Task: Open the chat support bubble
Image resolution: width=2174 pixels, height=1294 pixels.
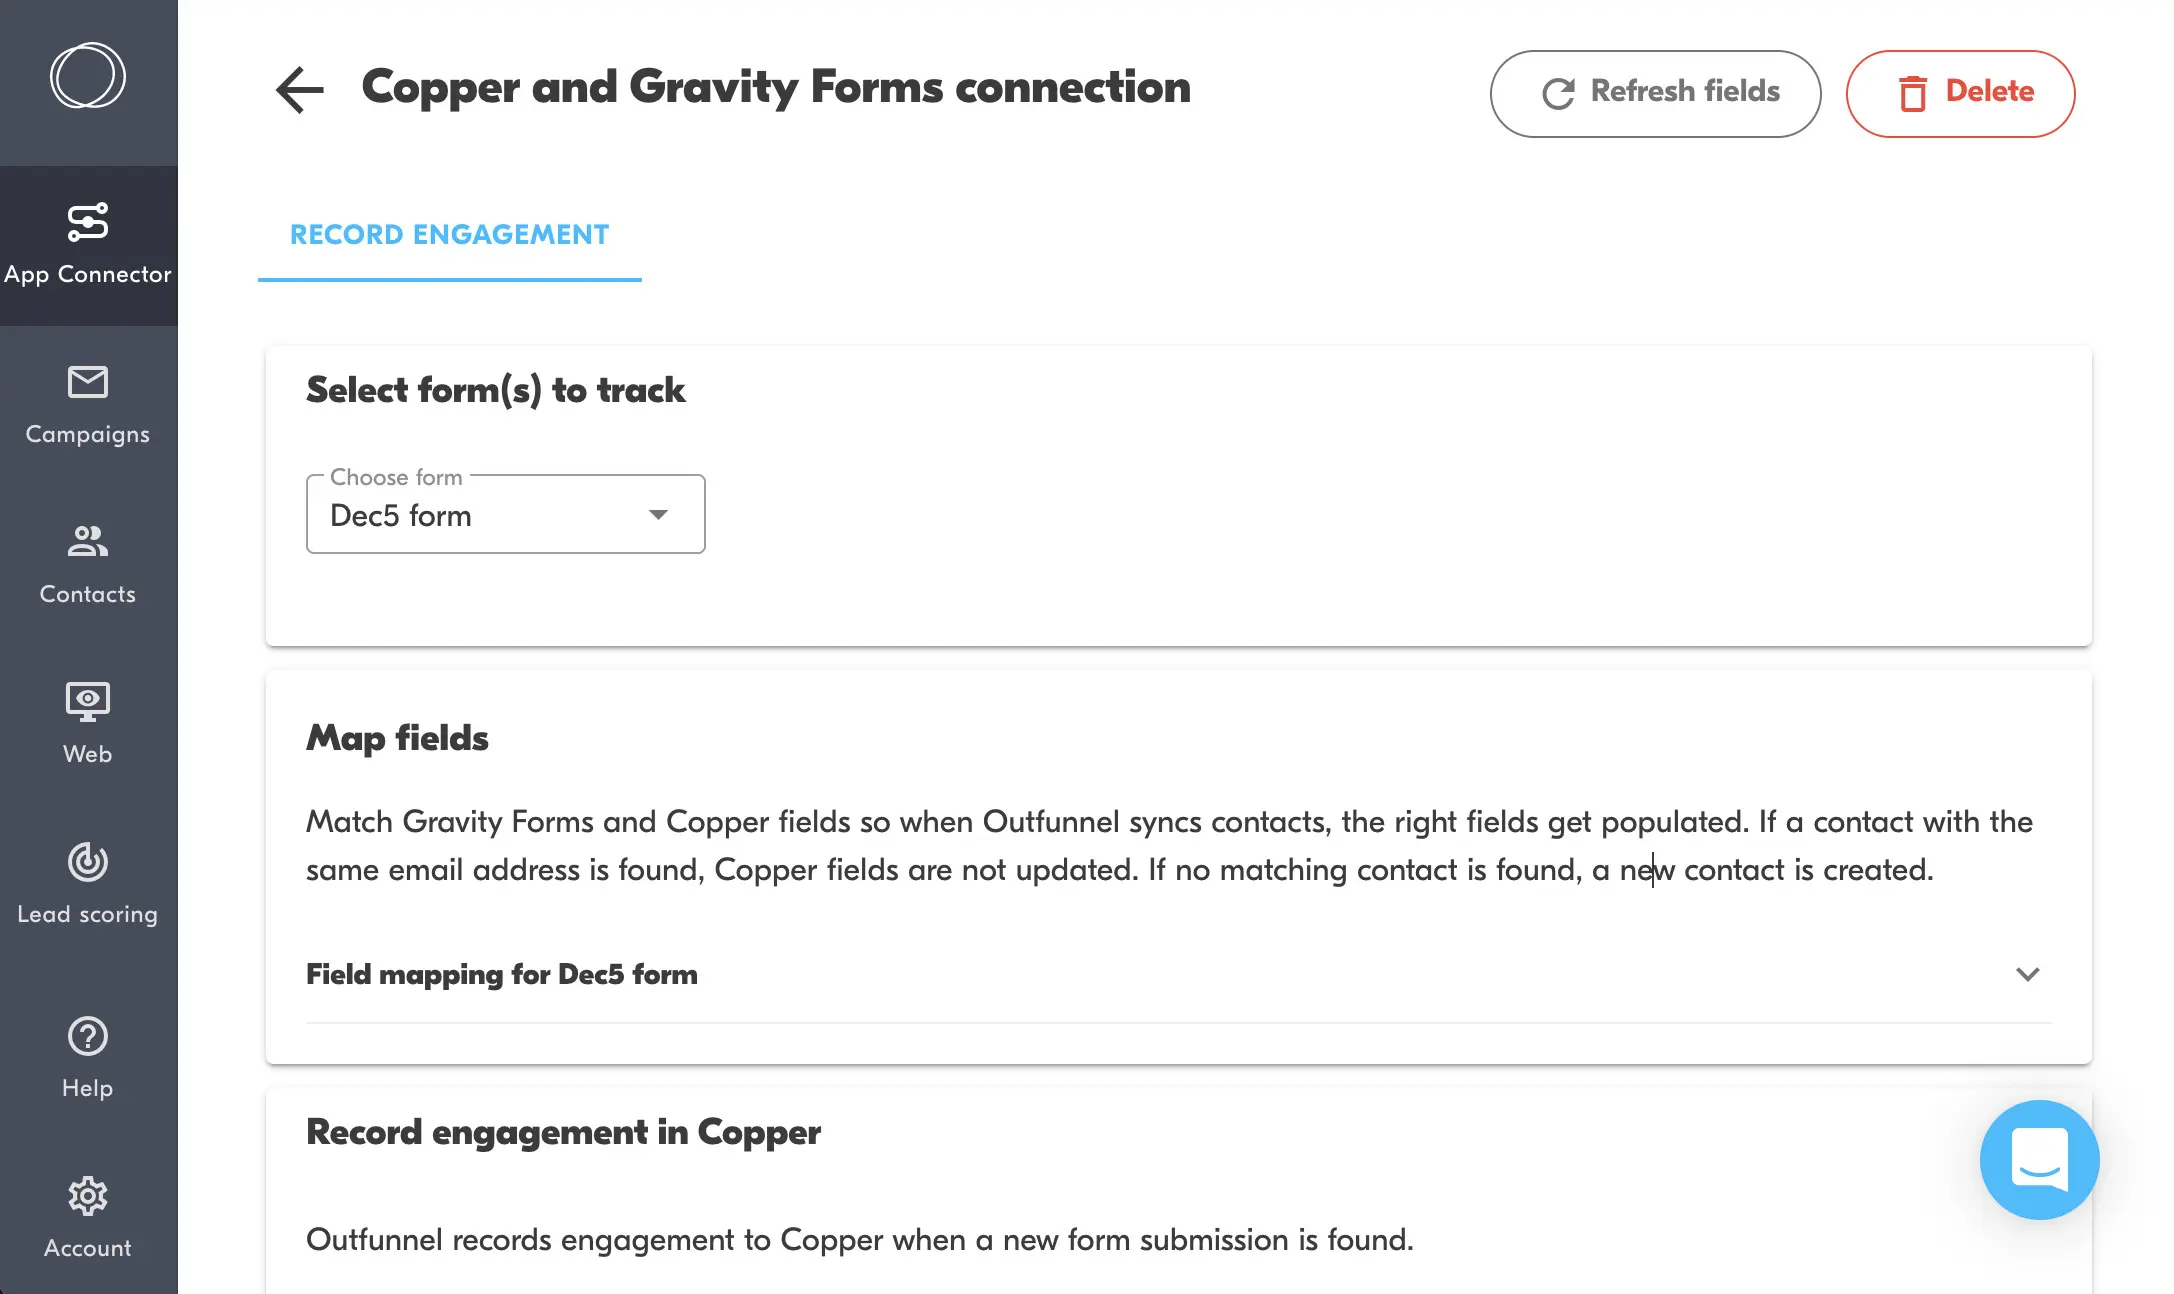Action: click(x=2039, y=1159)
